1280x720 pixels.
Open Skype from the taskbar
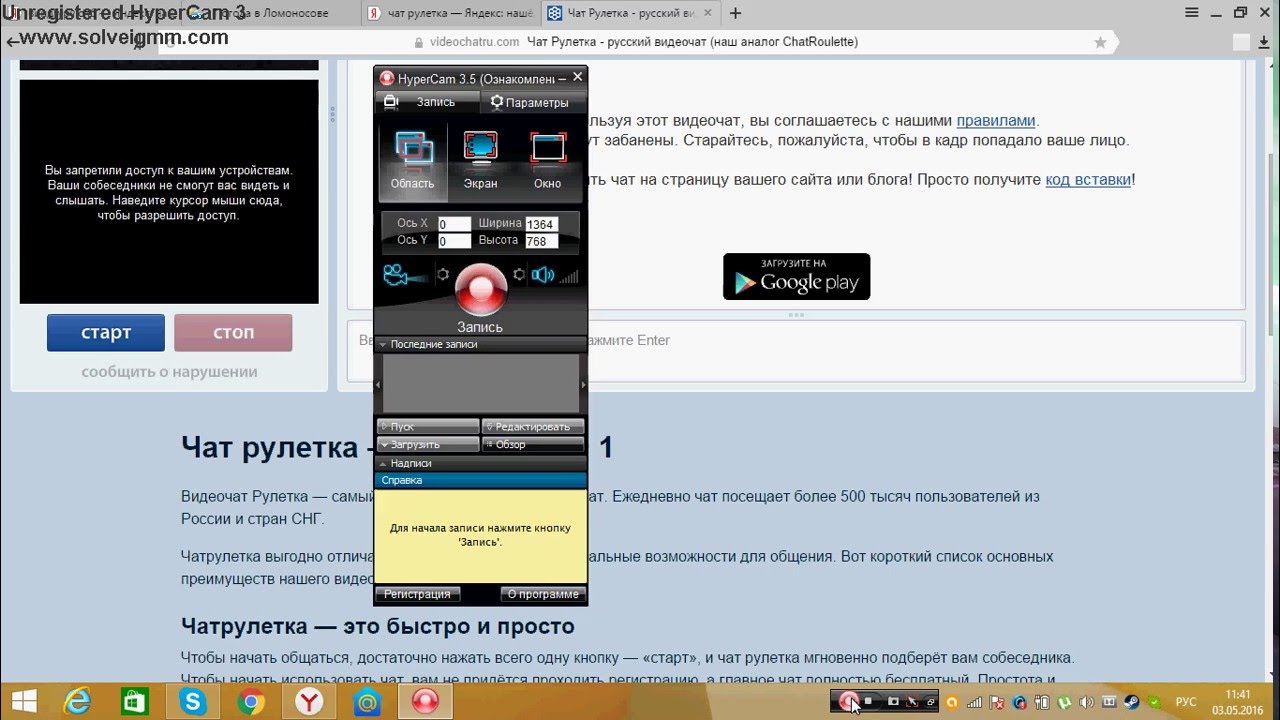[192, 703]
